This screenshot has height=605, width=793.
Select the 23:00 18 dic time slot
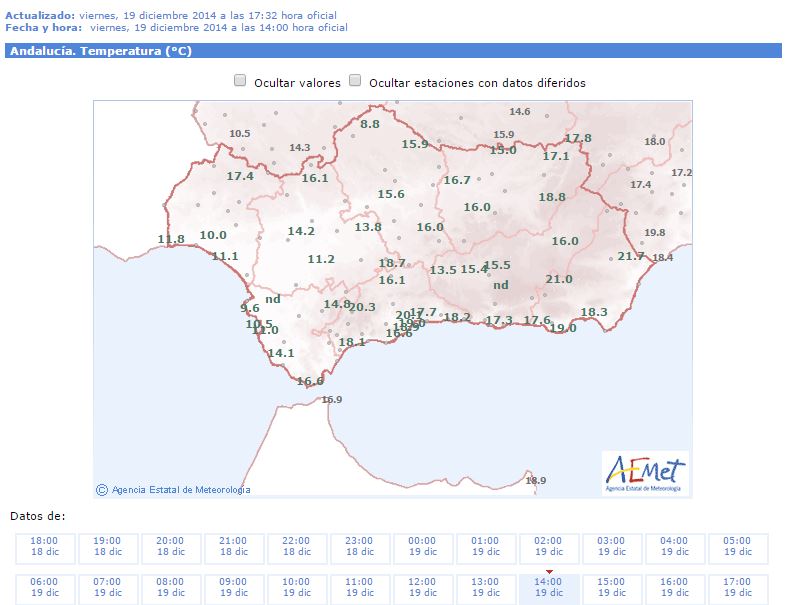click(359, 546)
